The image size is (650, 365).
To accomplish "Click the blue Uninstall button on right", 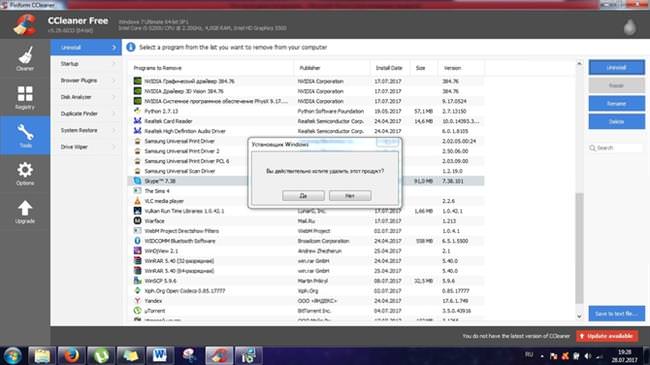I will click(x=616, y=67).
